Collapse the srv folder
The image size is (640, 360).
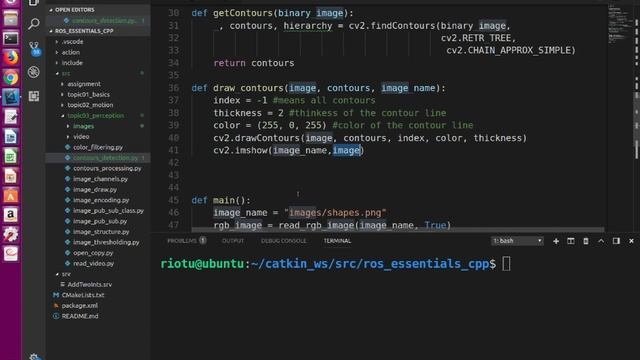coord(66,274)
